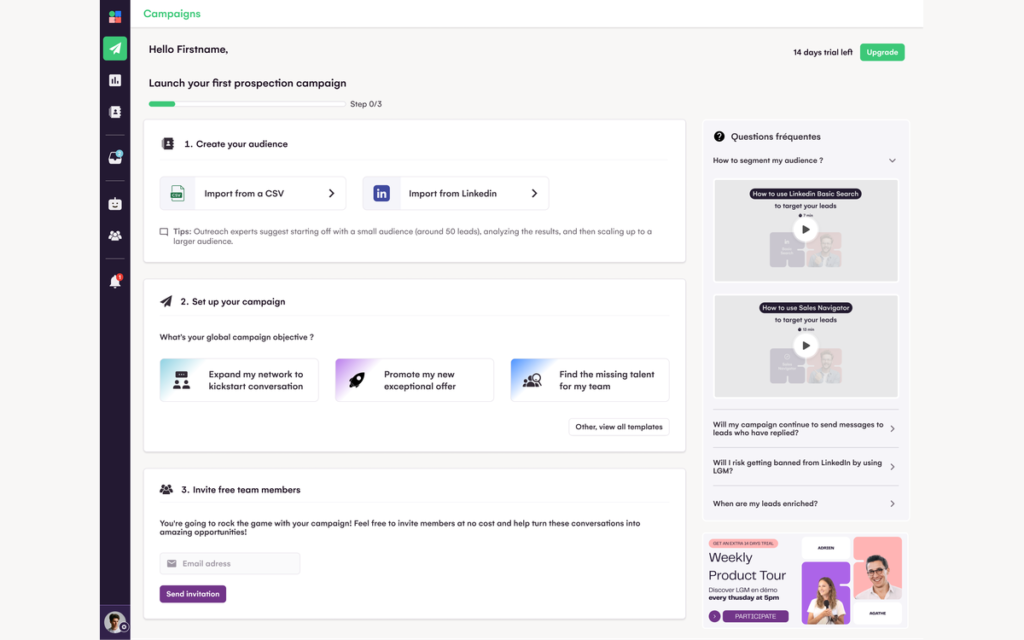Viewport: 1024px width, 640px height.
Task: Click the Email adress input field
Action: pyautogui.click(x=230, y=564)
